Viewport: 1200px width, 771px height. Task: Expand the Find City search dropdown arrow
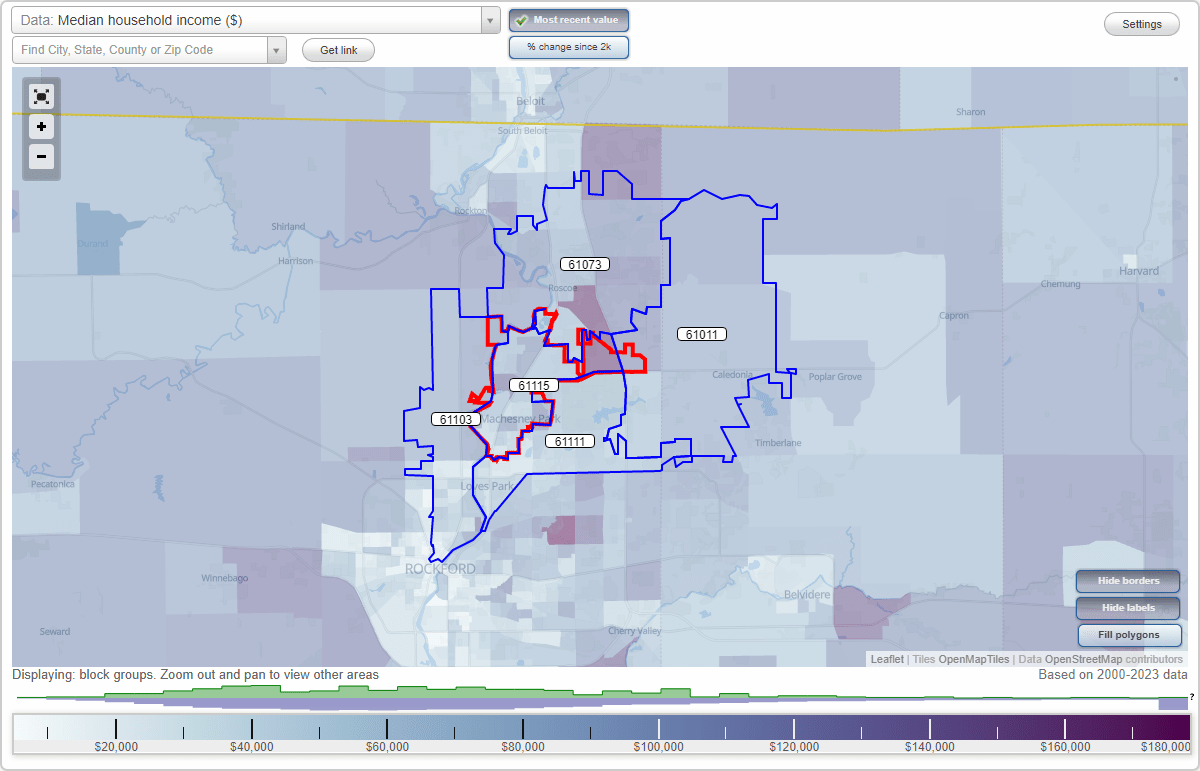[277, 50]
